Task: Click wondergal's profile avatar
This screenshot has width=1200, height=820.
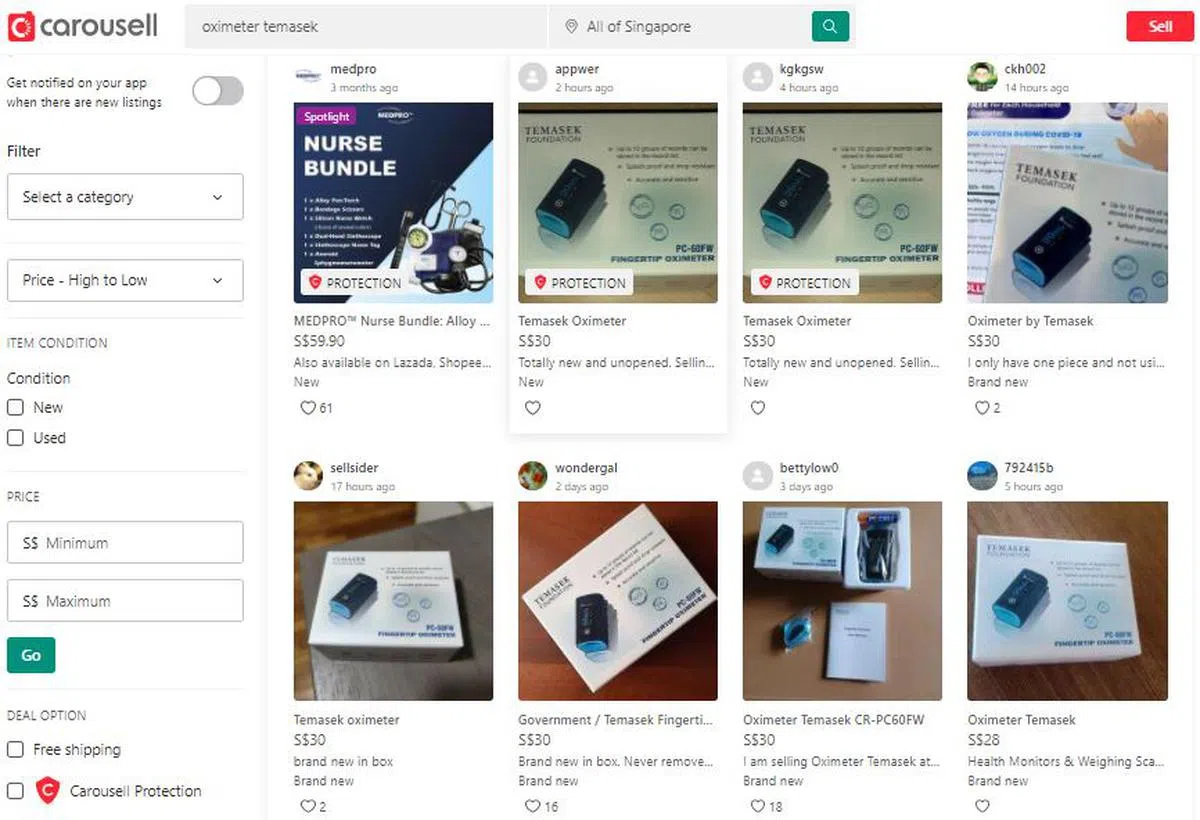Action: click(x=533, y=476)
